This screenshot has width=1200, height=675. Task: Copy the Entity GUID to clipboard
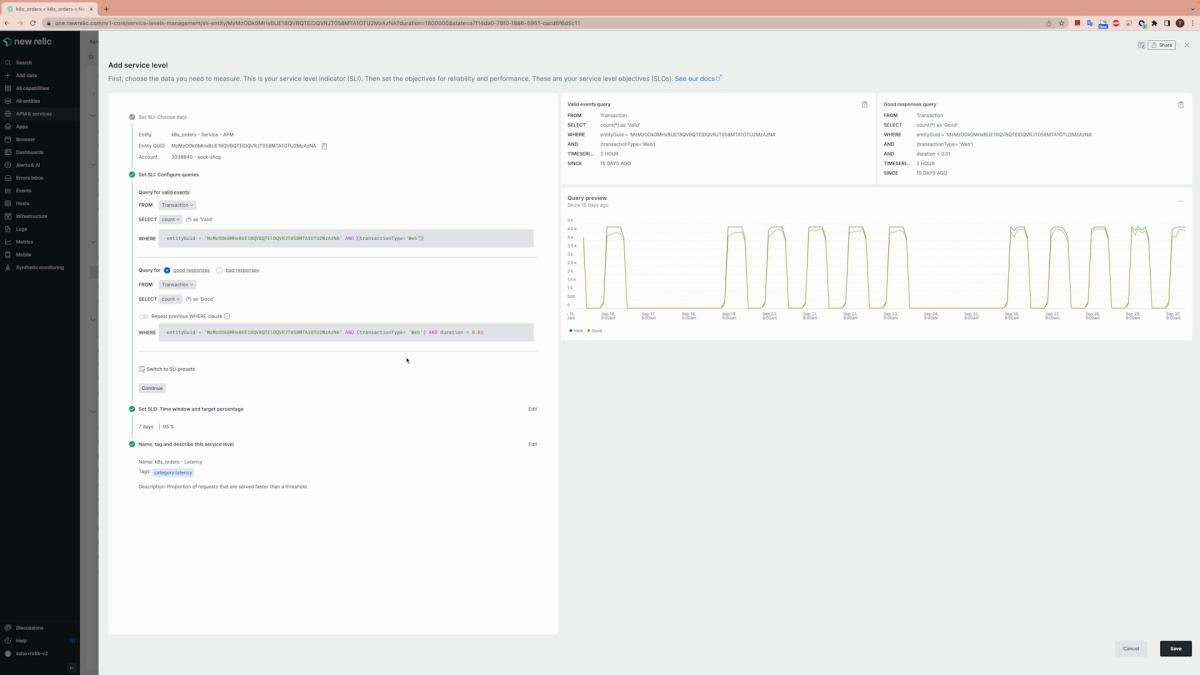[x=324, y=146]
